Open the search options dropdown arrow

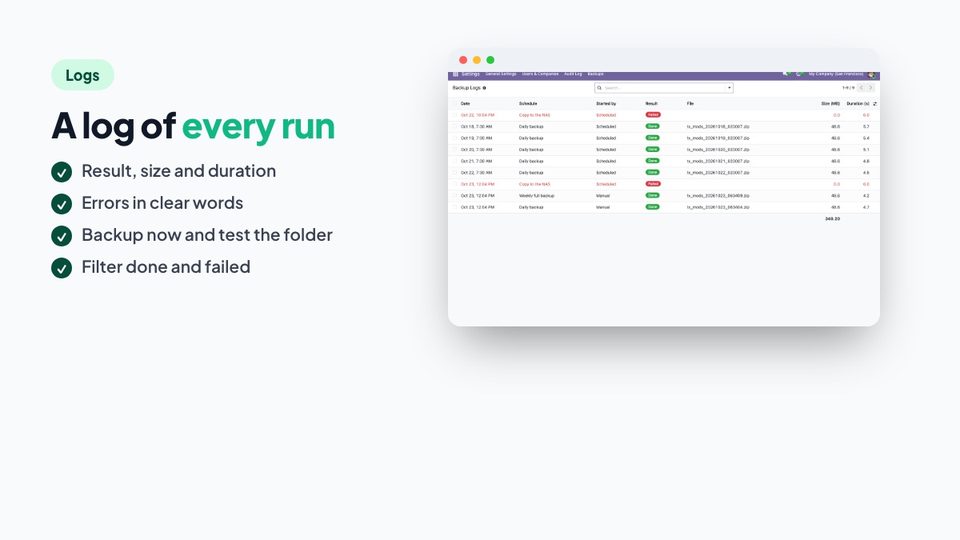[729, 88]
